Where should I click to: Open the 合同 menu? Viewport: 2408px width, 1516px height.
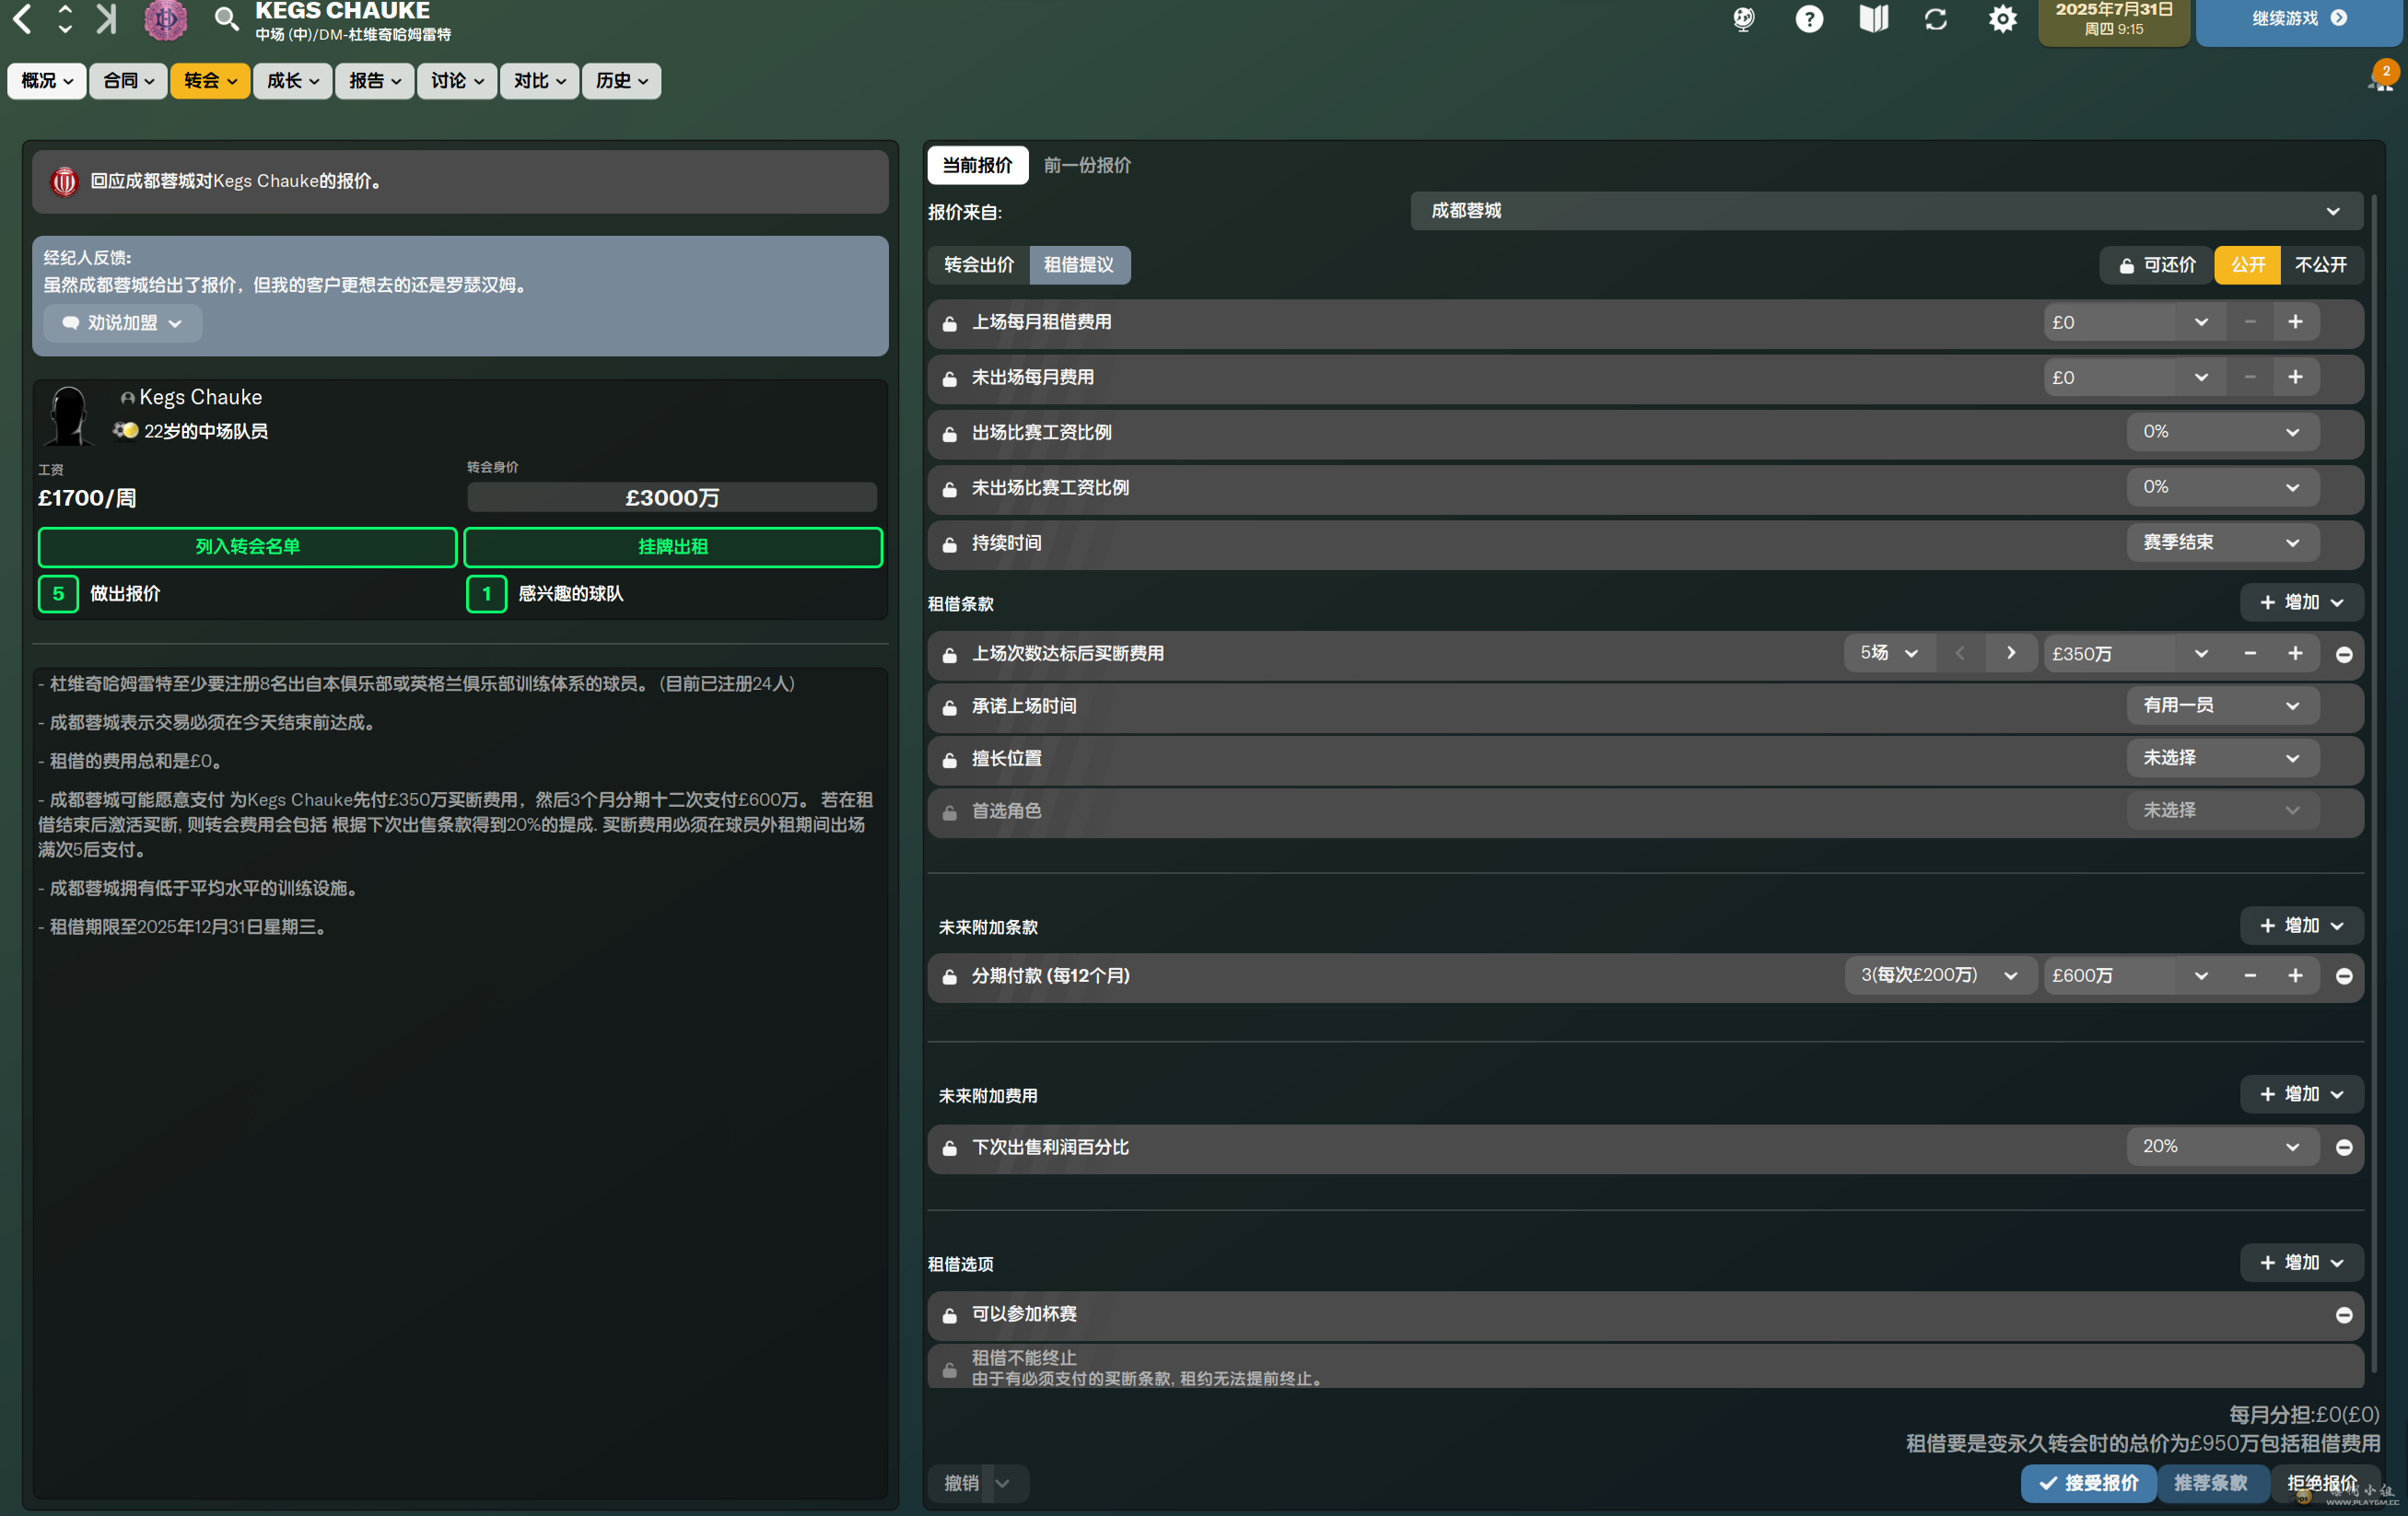pos(129,81)
